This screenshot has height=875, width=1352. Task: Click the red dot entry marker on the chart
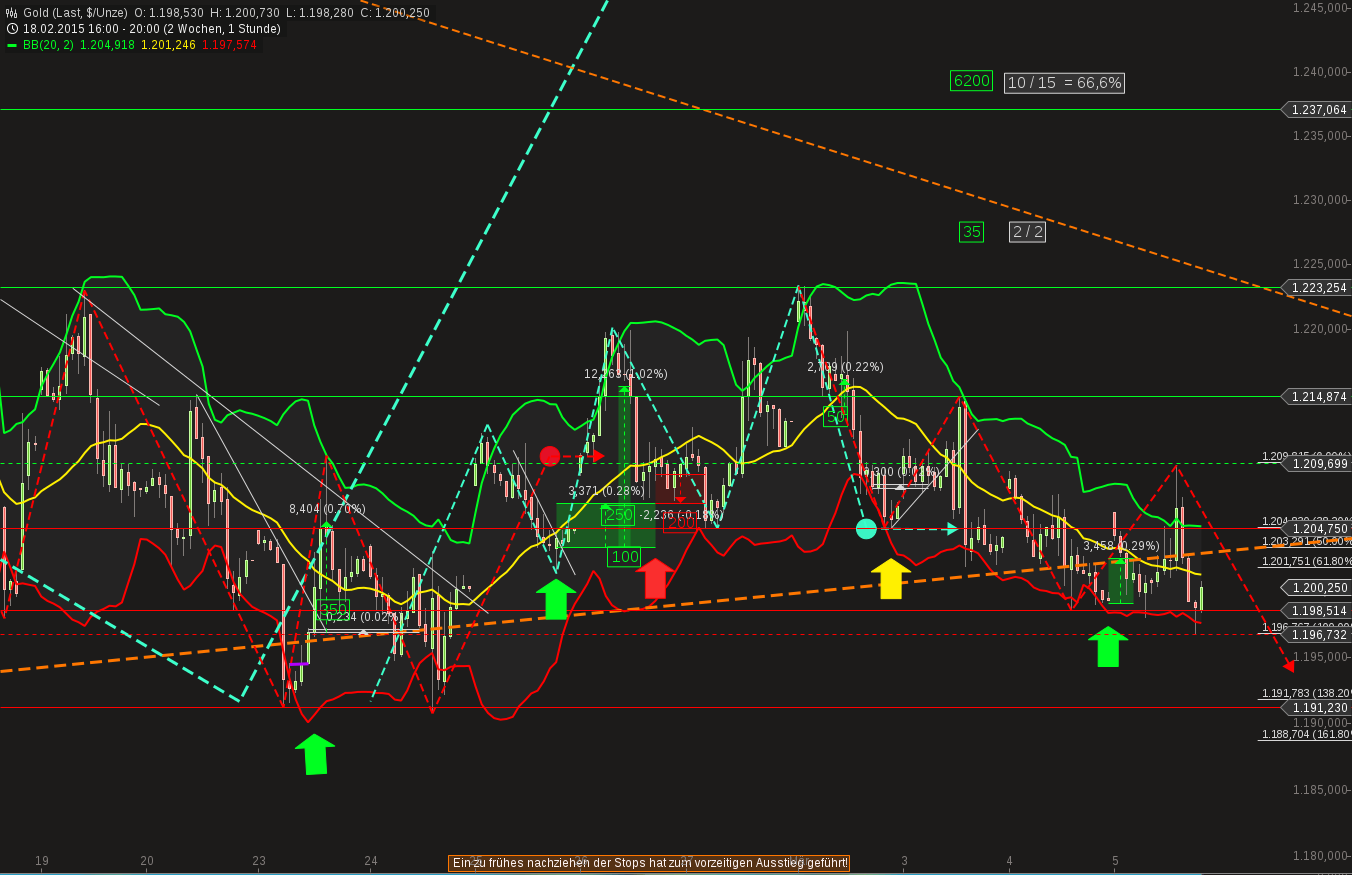coord(549,455)
